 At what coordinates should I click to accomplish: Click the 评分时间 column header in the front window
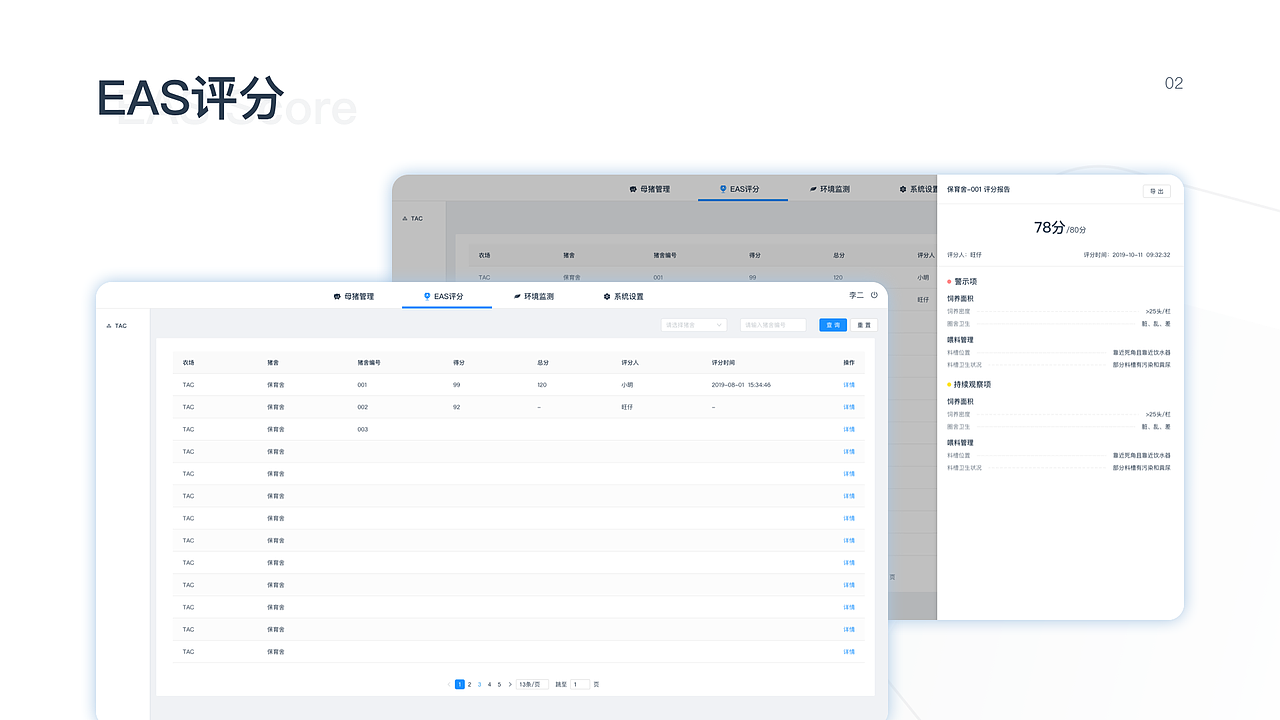[723, 362]
